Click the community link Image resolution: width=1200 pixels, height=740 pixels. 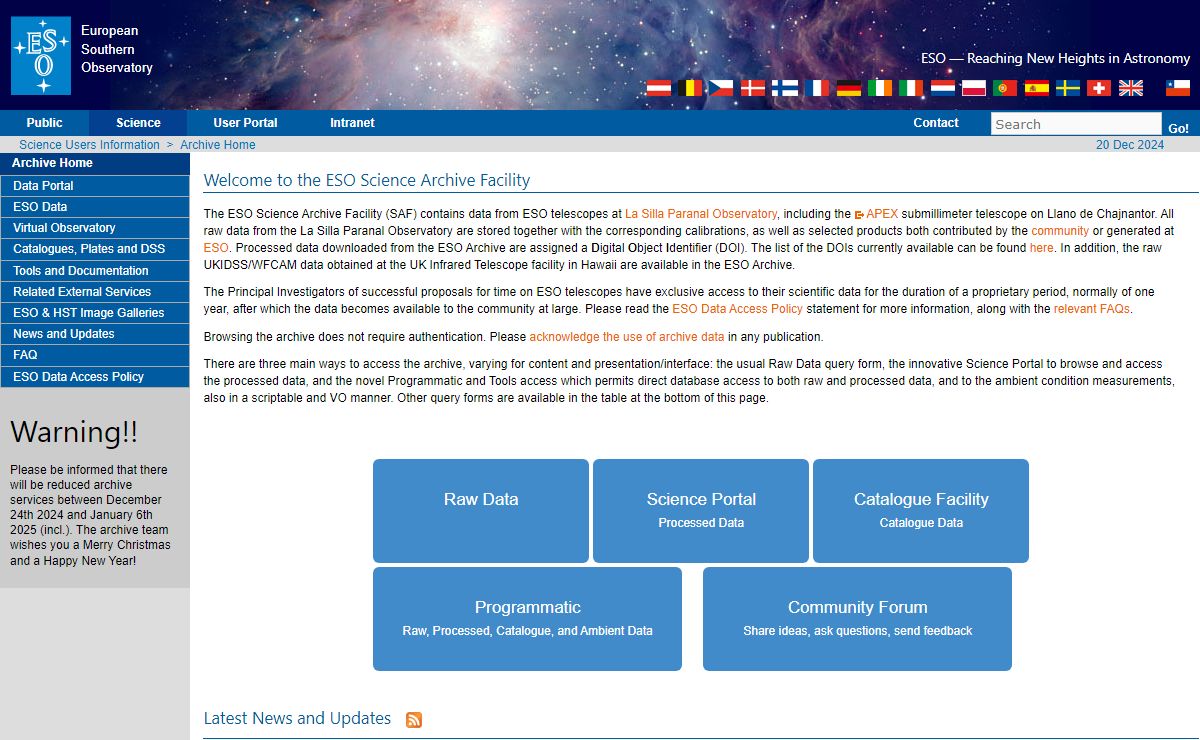click(1060, 230)
